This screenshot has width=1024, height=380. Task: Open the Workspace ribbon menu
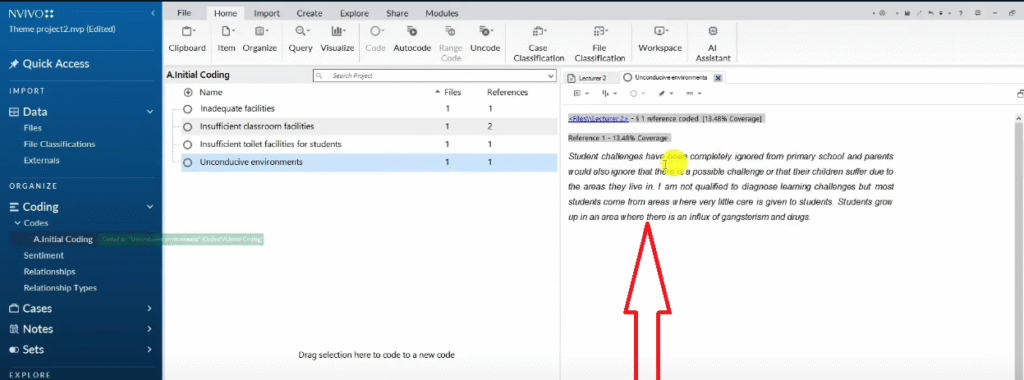[x=660, y=39]
